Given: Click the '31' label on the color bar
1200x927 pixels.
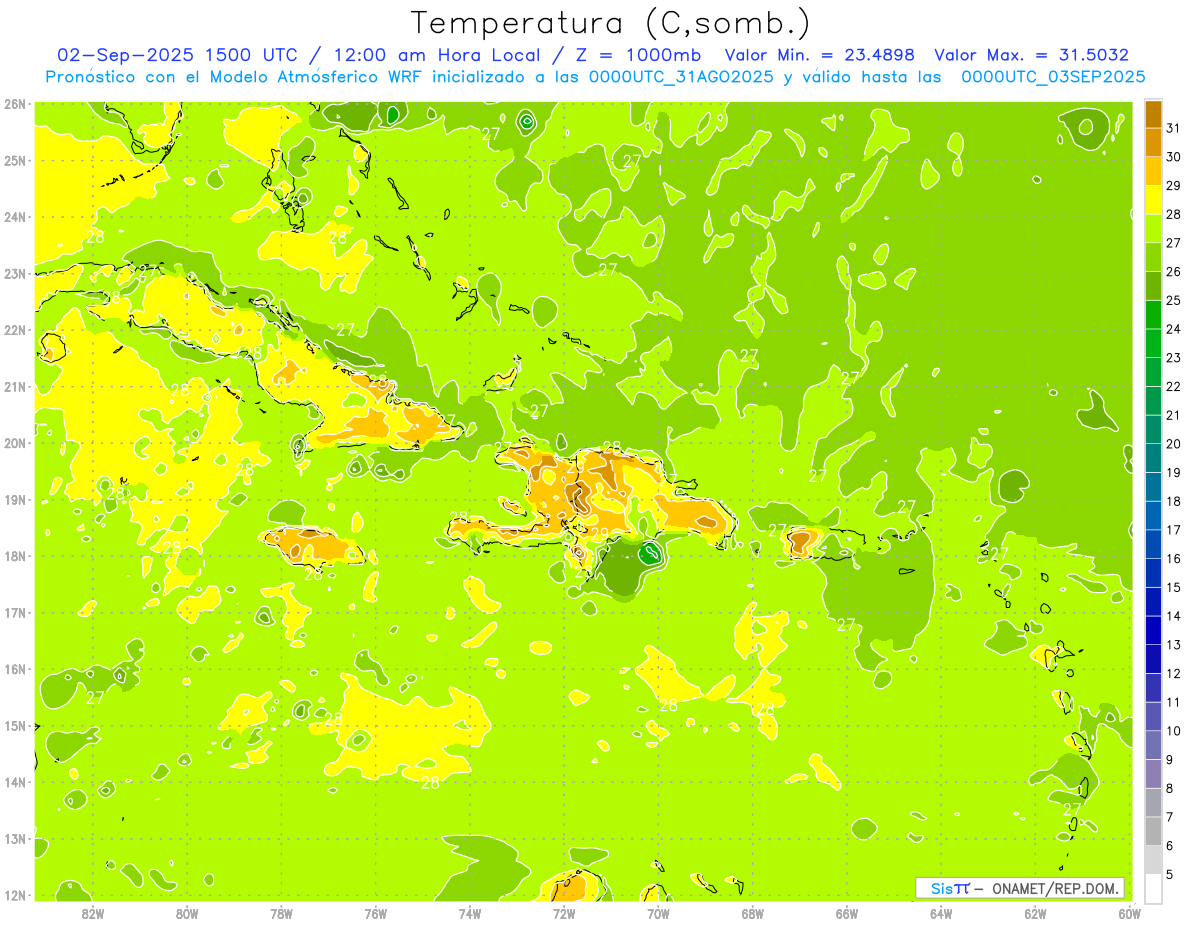Looking at the screenshot, I should (x=1173, y=129).
